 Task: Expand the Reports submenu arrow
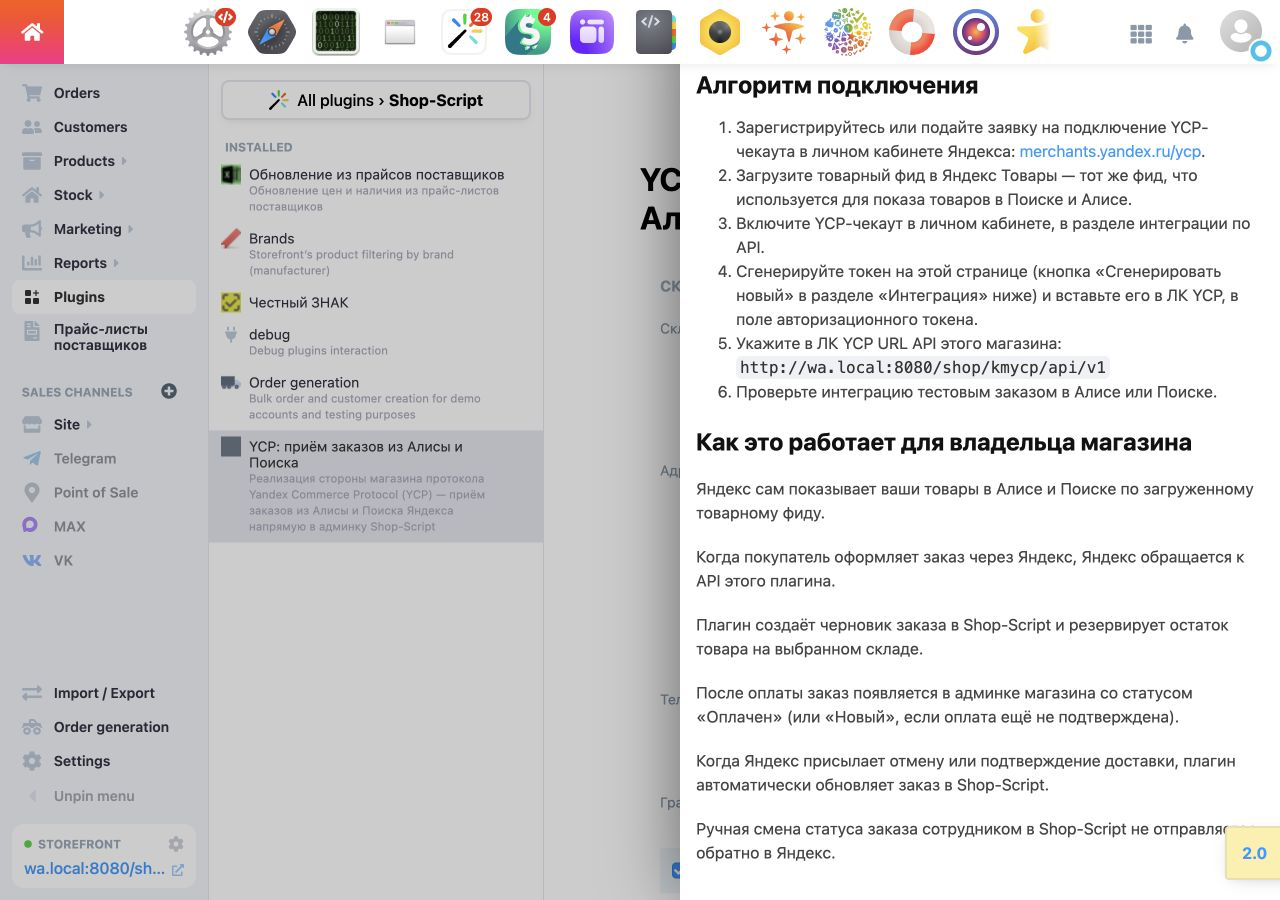[116, 263]
